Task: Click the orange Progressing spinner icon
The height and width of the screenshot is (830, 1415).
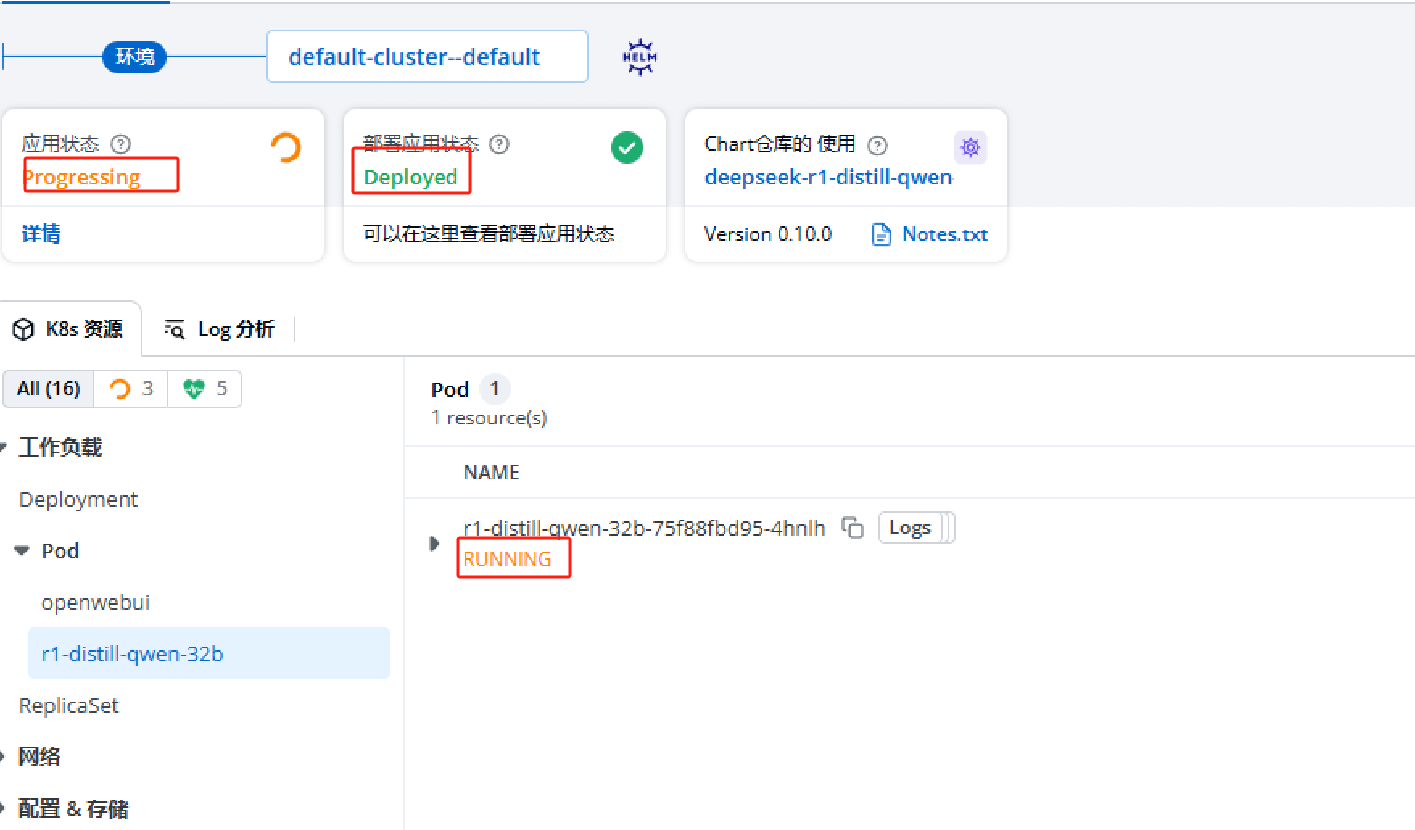Action: click(x=286, y=148)
